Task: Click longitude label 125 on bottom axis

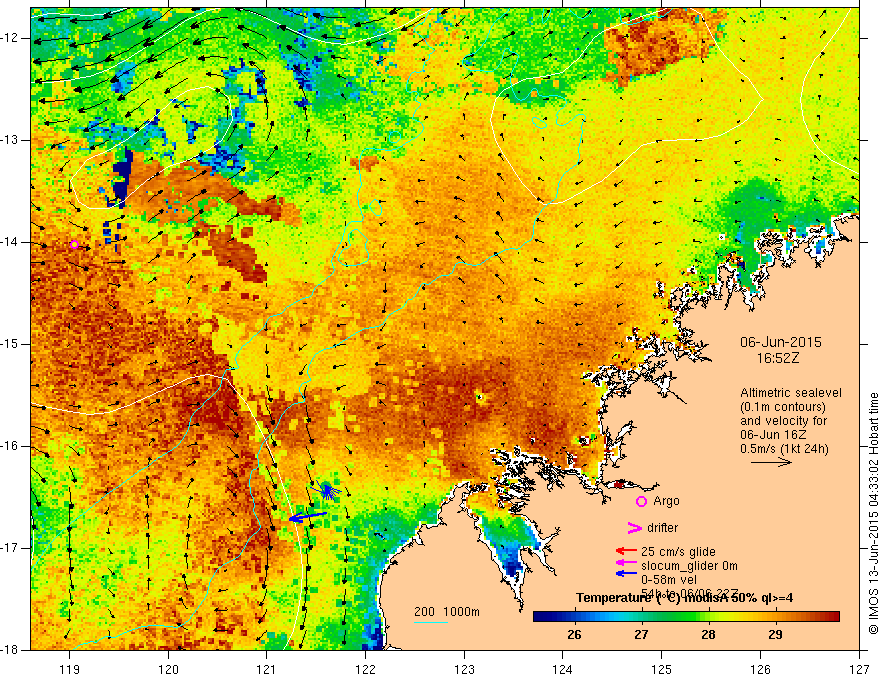Action: [x=662, y=669]
